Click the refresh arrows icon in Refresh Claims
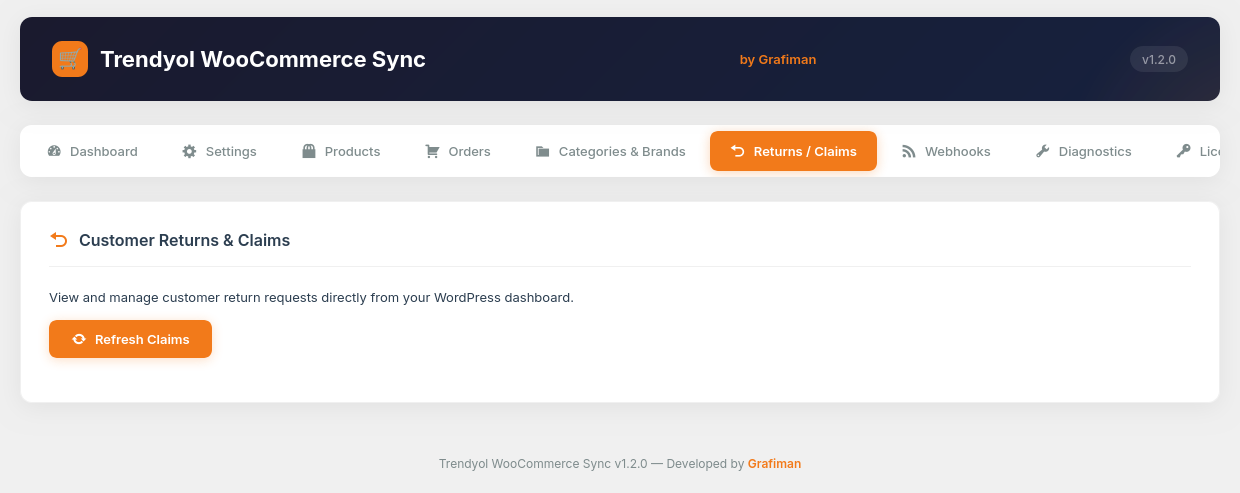Viewport: 1240px width, 493px height. tap(79, 339)
